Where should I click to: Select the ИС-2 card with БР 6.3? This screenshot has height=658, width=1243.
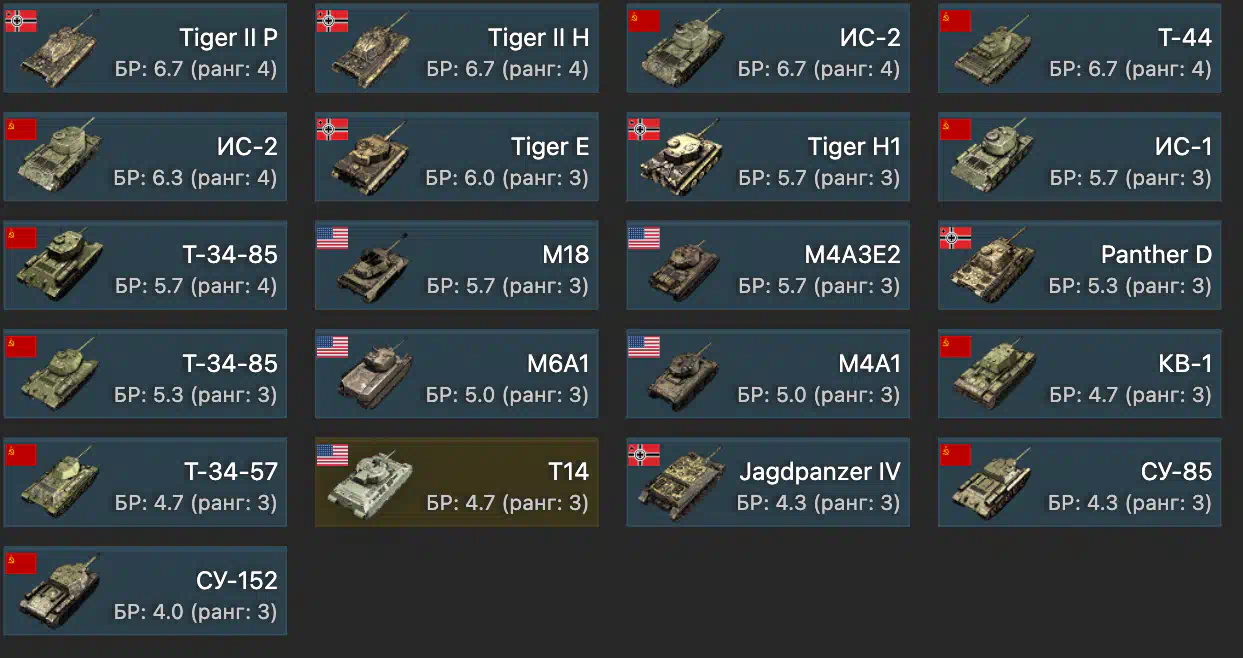(145, 158)
